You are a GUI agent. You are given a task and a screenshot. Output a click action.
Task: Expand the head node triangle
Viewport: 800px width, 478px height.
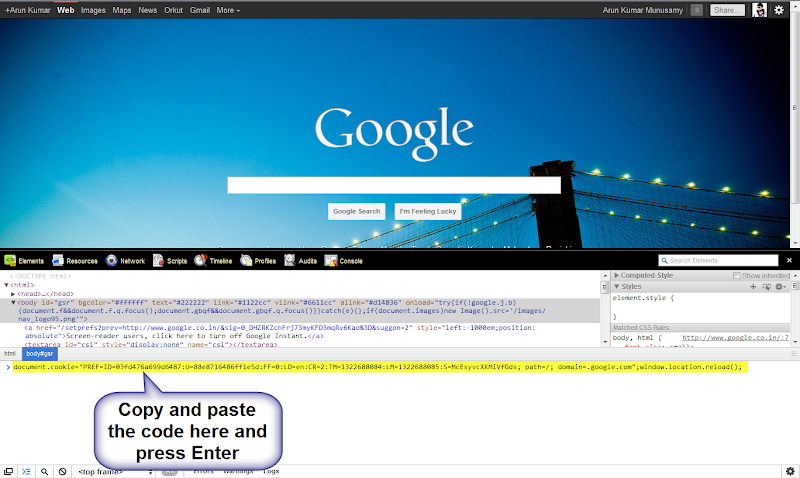pos(13,294)
